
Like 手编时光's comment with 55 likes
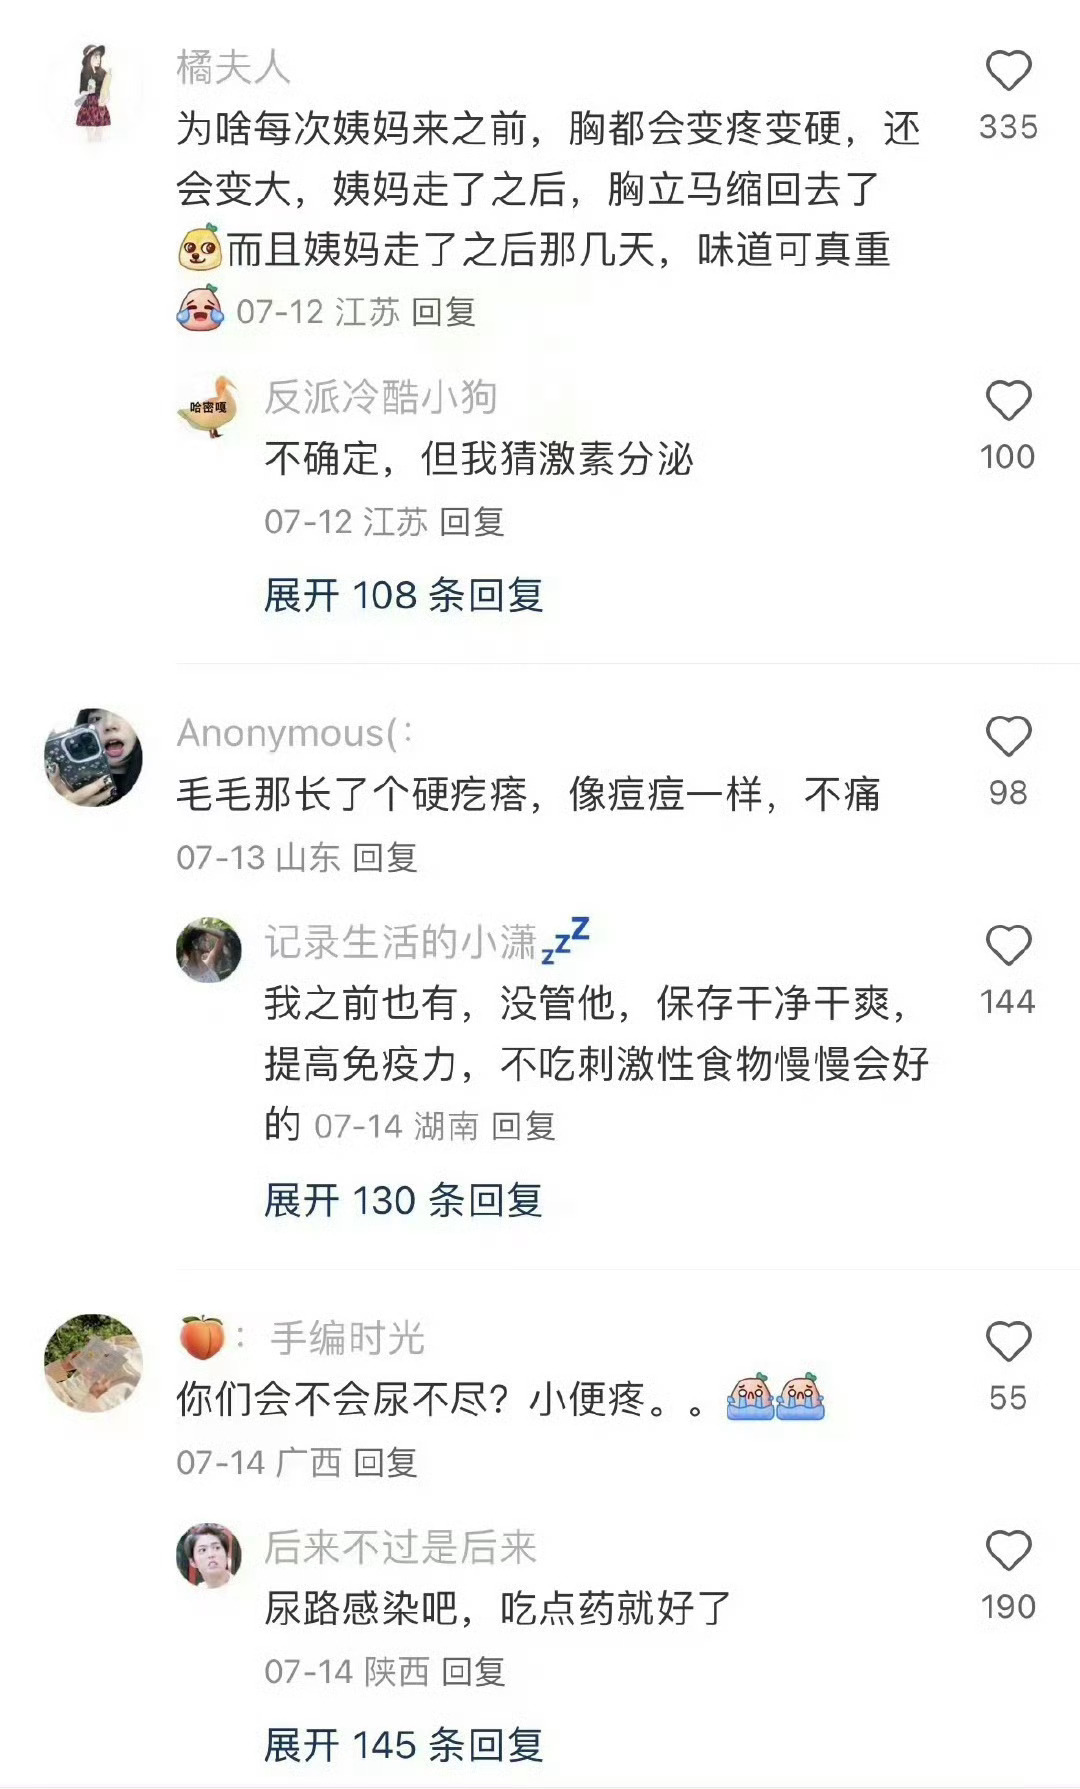point(1008,1342)
